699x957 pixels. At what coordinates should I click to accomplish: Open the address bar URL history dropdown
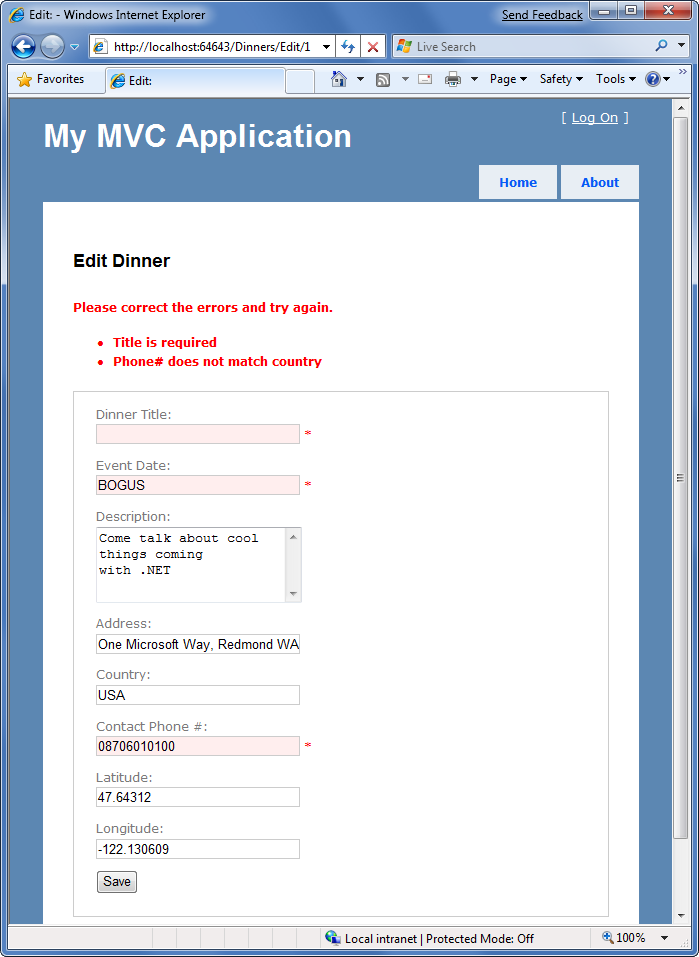click(327, 46)
